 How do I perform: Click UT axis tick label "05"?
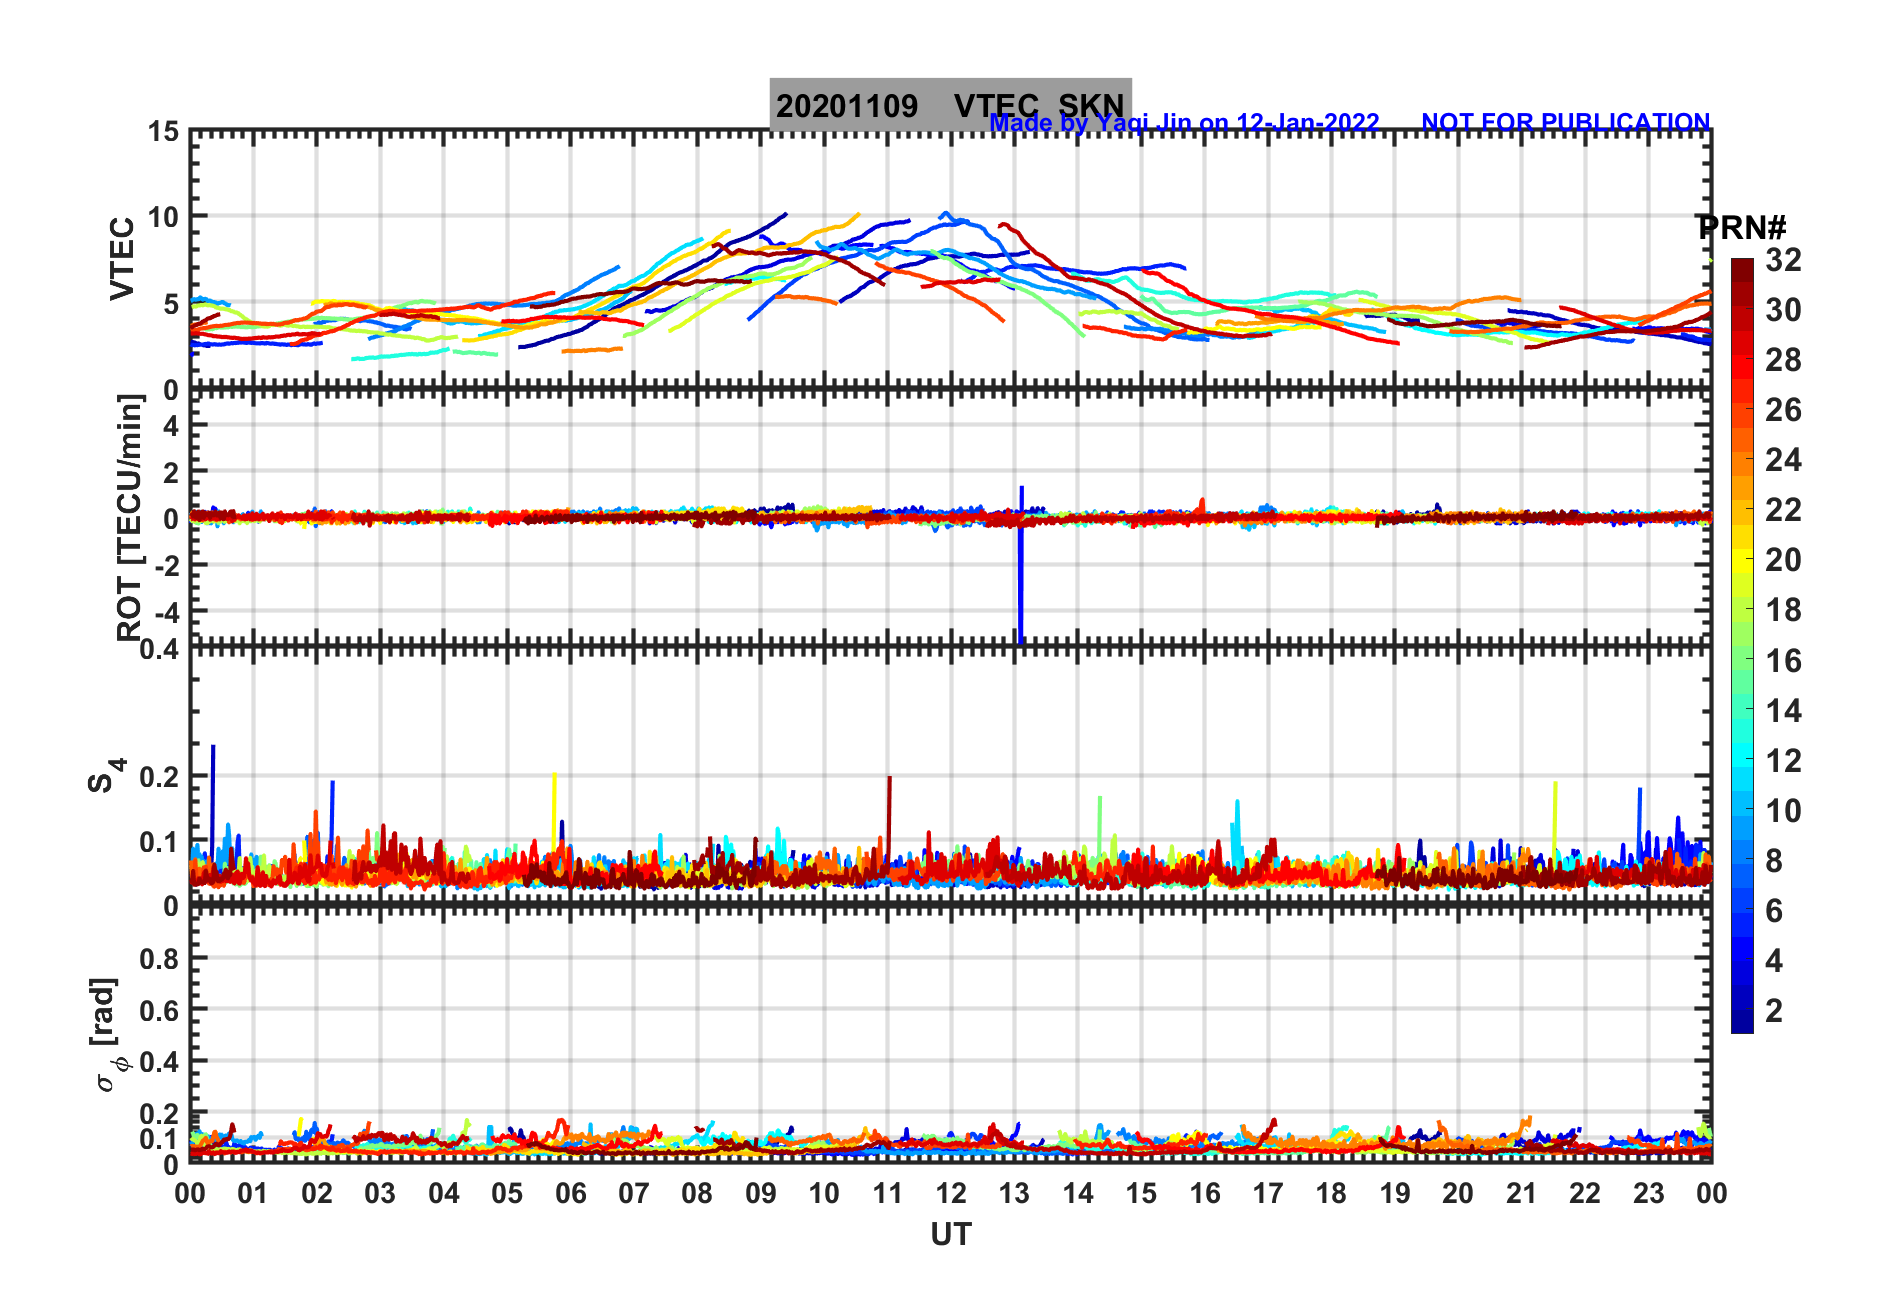coord(507,1193)
